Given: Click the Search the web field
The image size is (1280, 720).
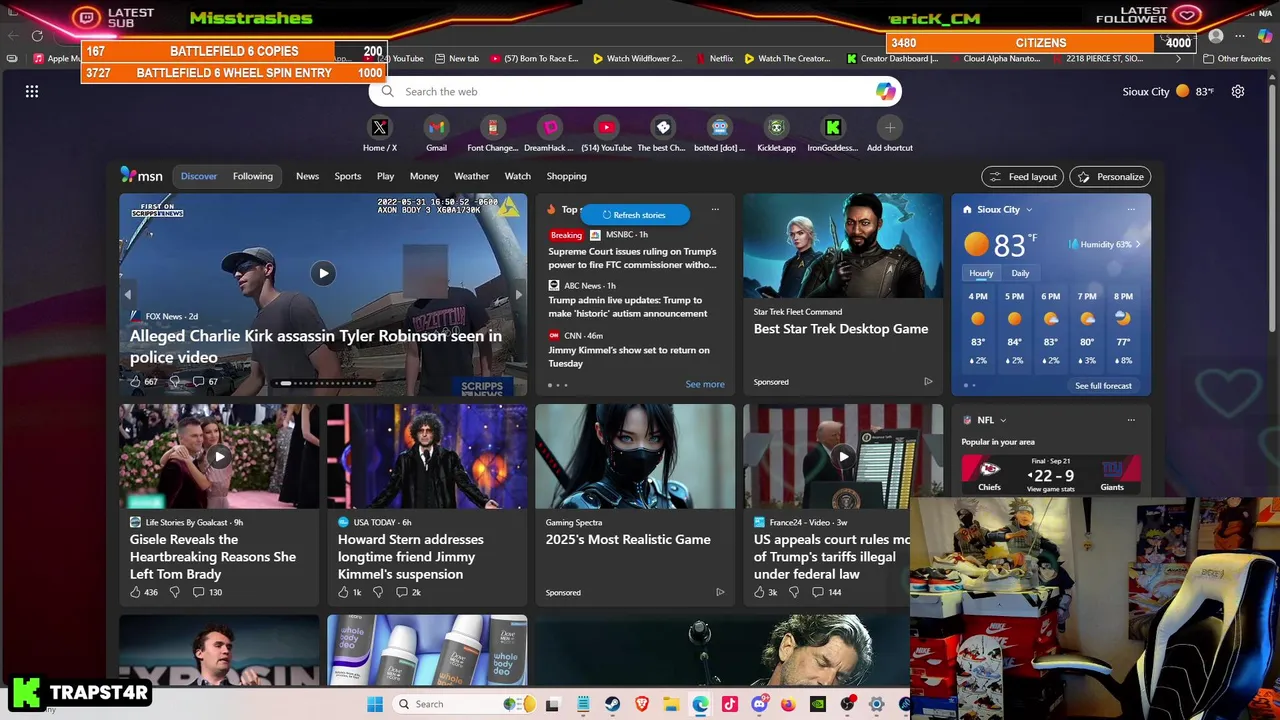Looking at the screenshot, I should coord(635,91).
